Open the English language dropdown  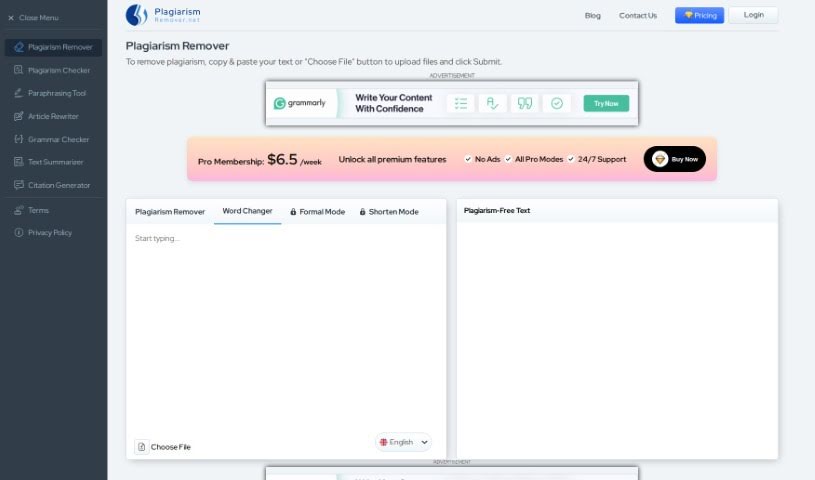403,442
